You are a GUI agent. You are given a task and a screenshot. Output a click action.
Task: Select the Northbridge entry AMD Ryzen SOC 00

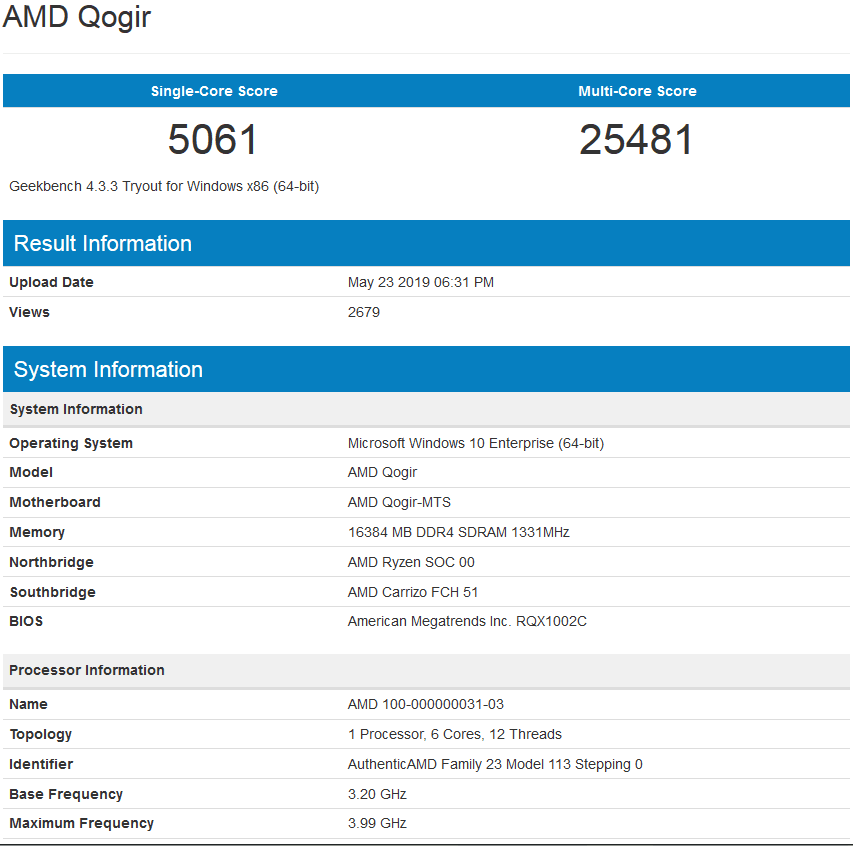[410, 562]
